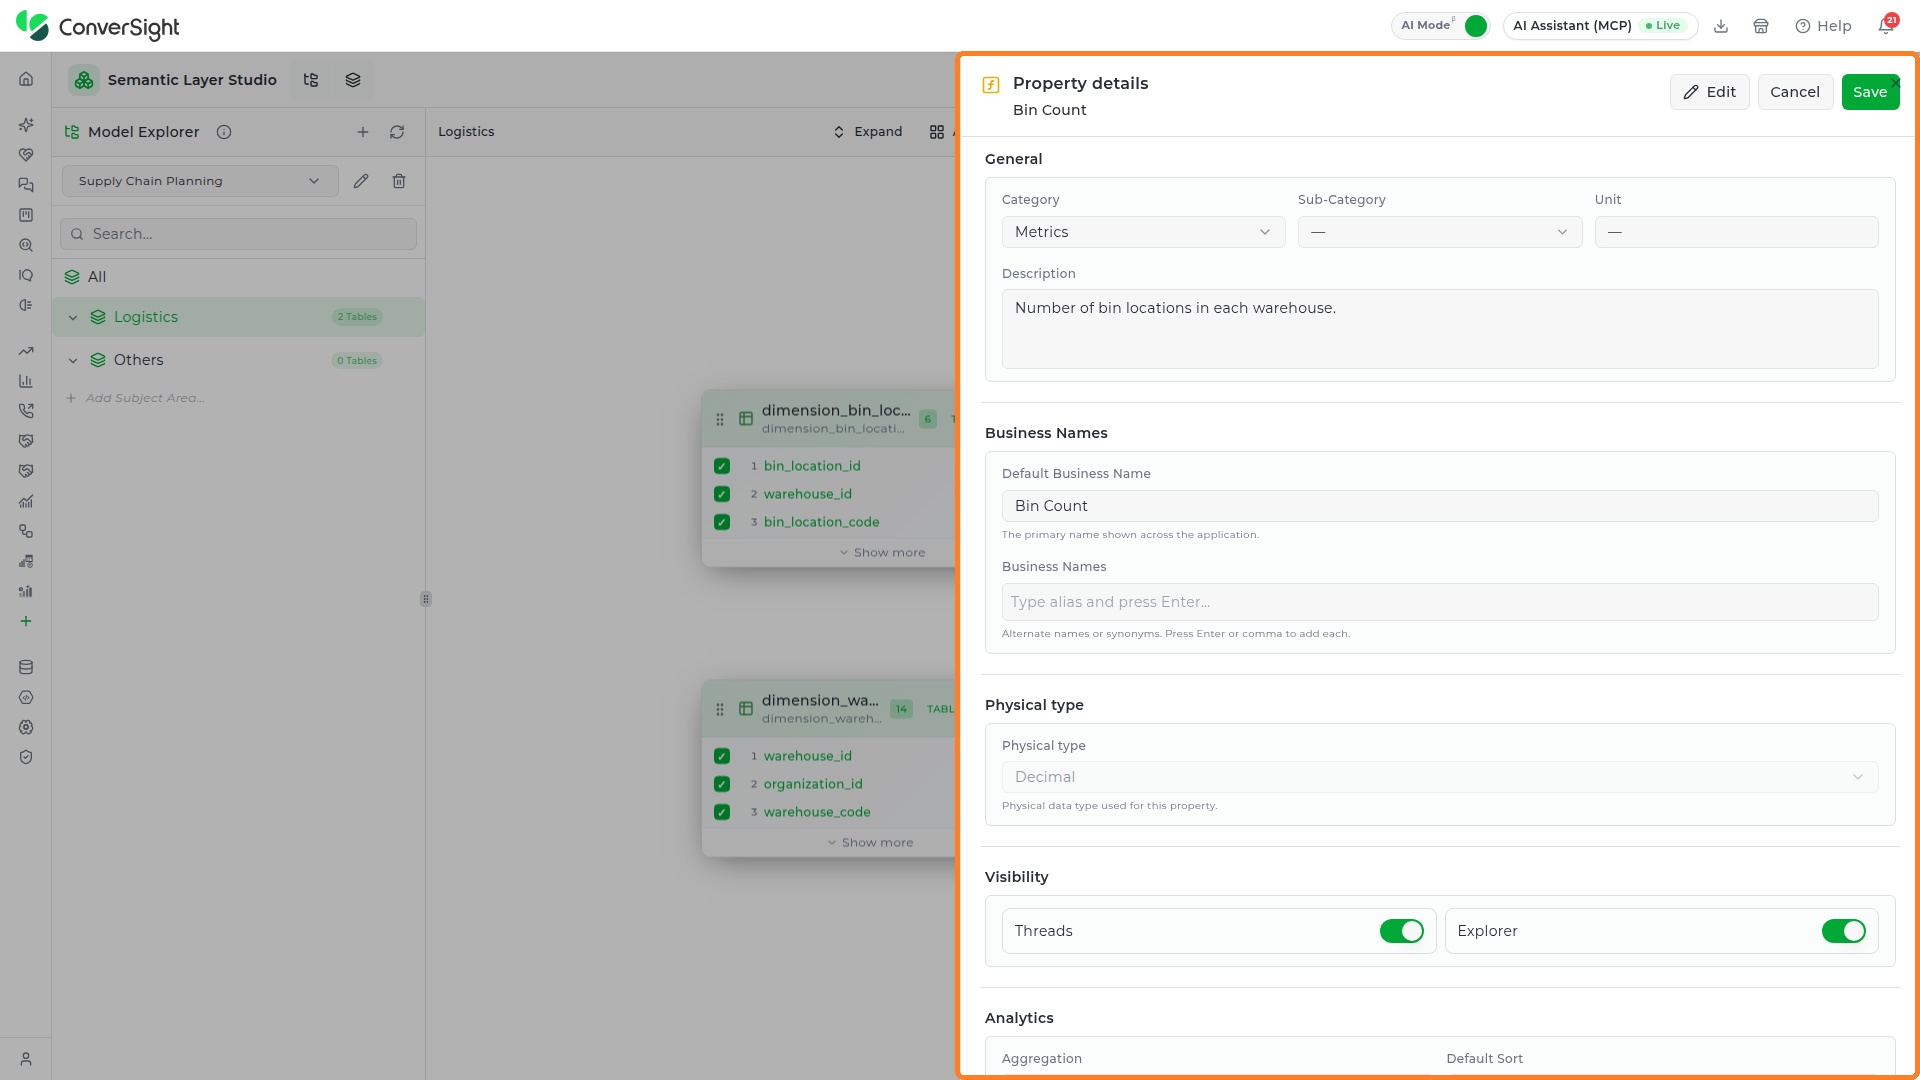Click the Edit button
1920x1080 pixels.
[1709, 92]
